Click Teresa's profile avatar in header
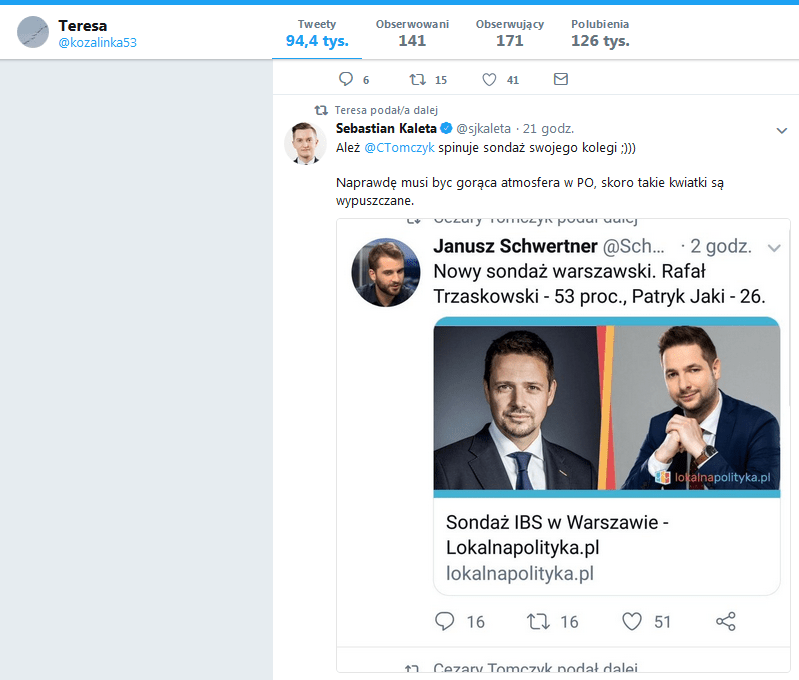The width and height of the screenshot is (799, 680). (x=32, y=32)
